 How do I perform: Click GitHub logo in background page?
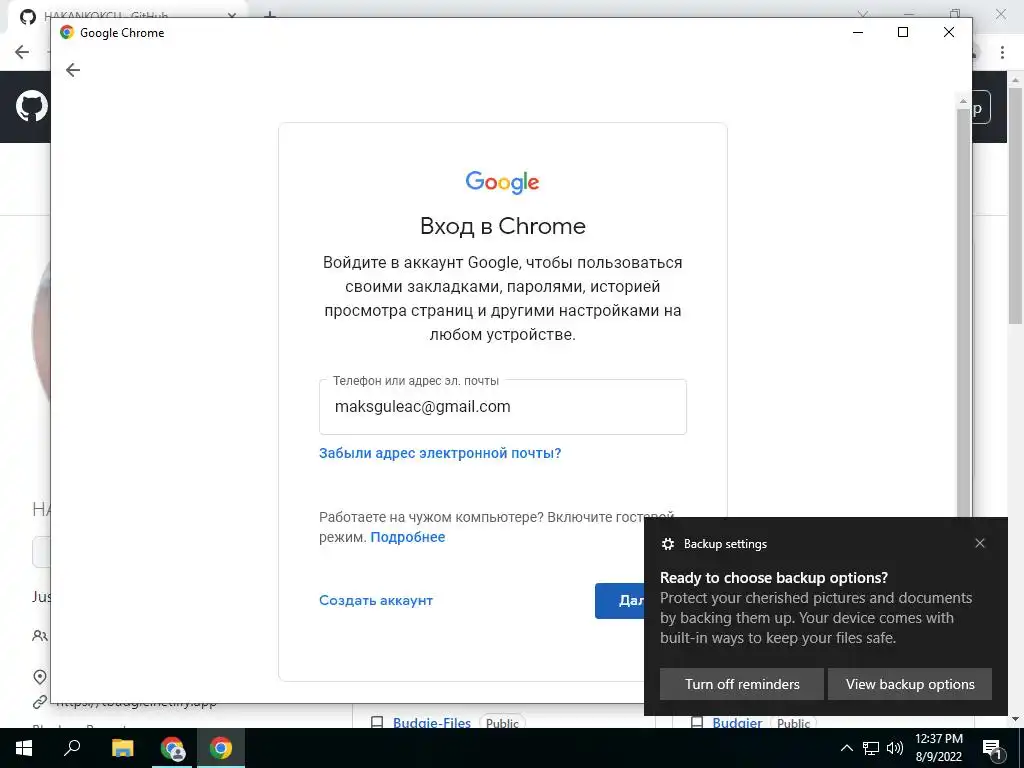point(31,106)
